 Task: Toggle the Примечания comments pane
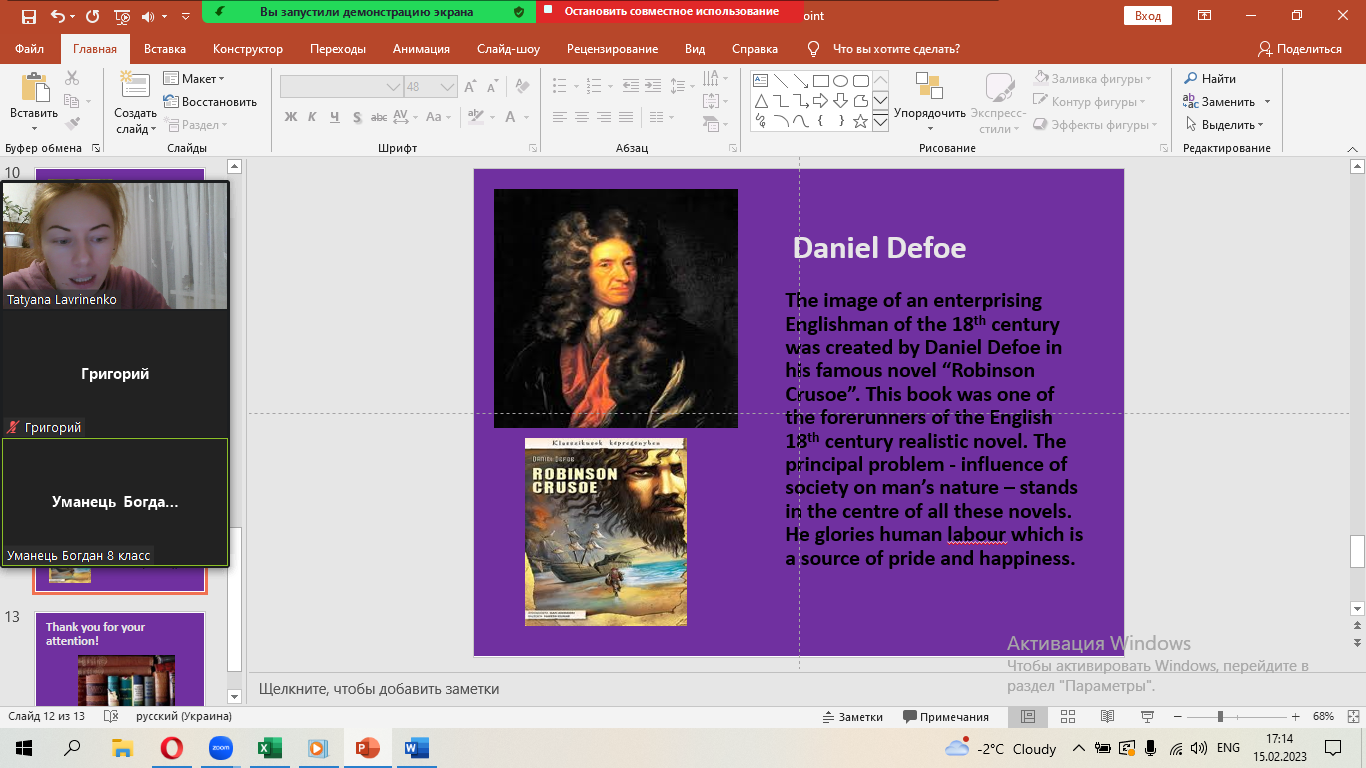[x=946, y=717]
